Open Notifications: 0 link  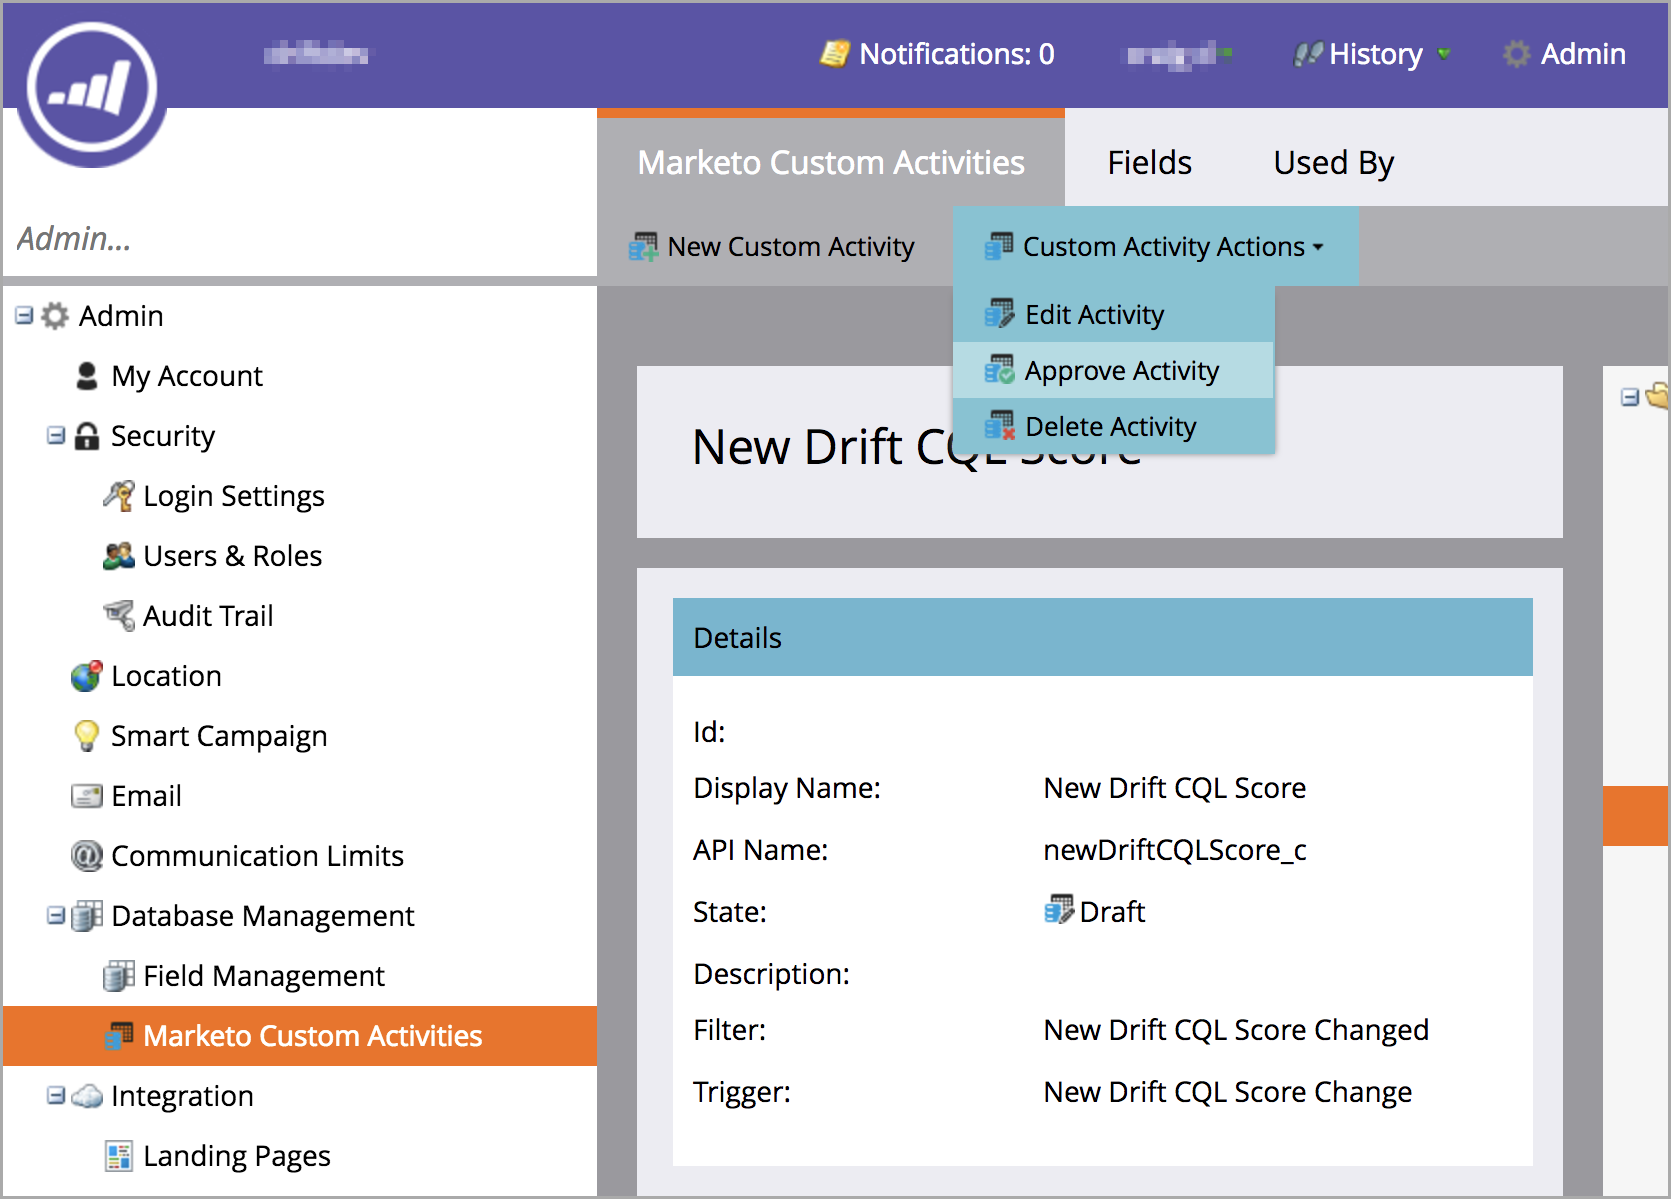[938, 54]
